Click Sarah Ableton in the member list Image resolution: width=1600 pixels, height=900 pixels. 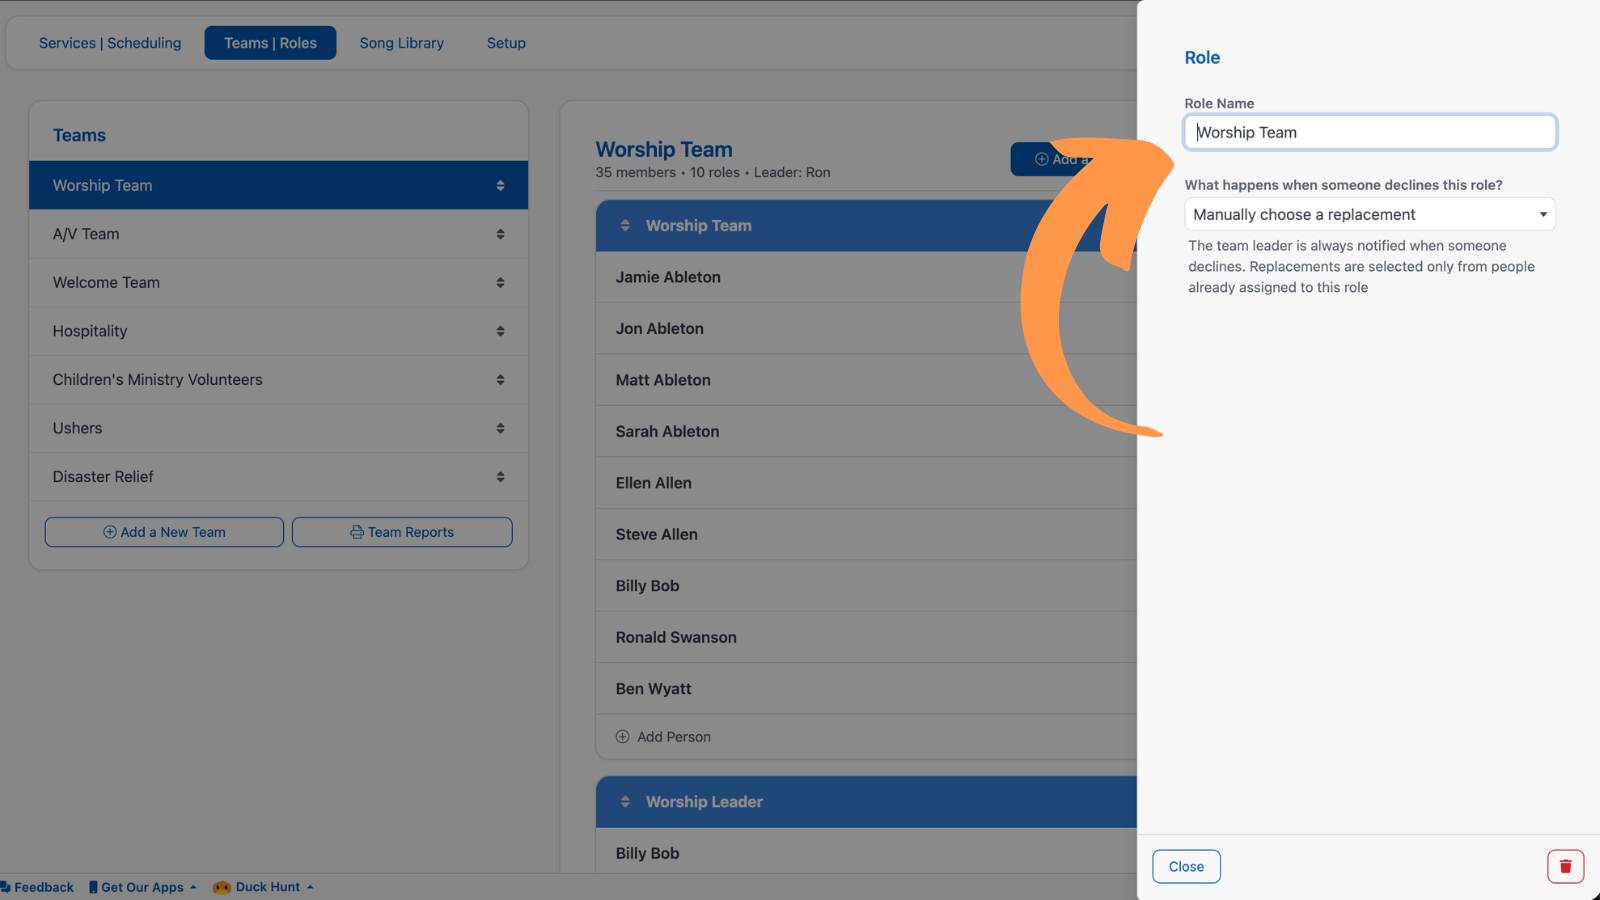667,432
